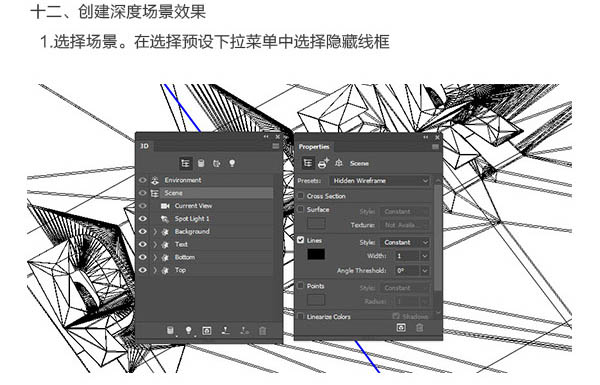This screenshot has height=385, width=600.
Task: Open Lines Width dropdown arrow
Action: (425, 256)
